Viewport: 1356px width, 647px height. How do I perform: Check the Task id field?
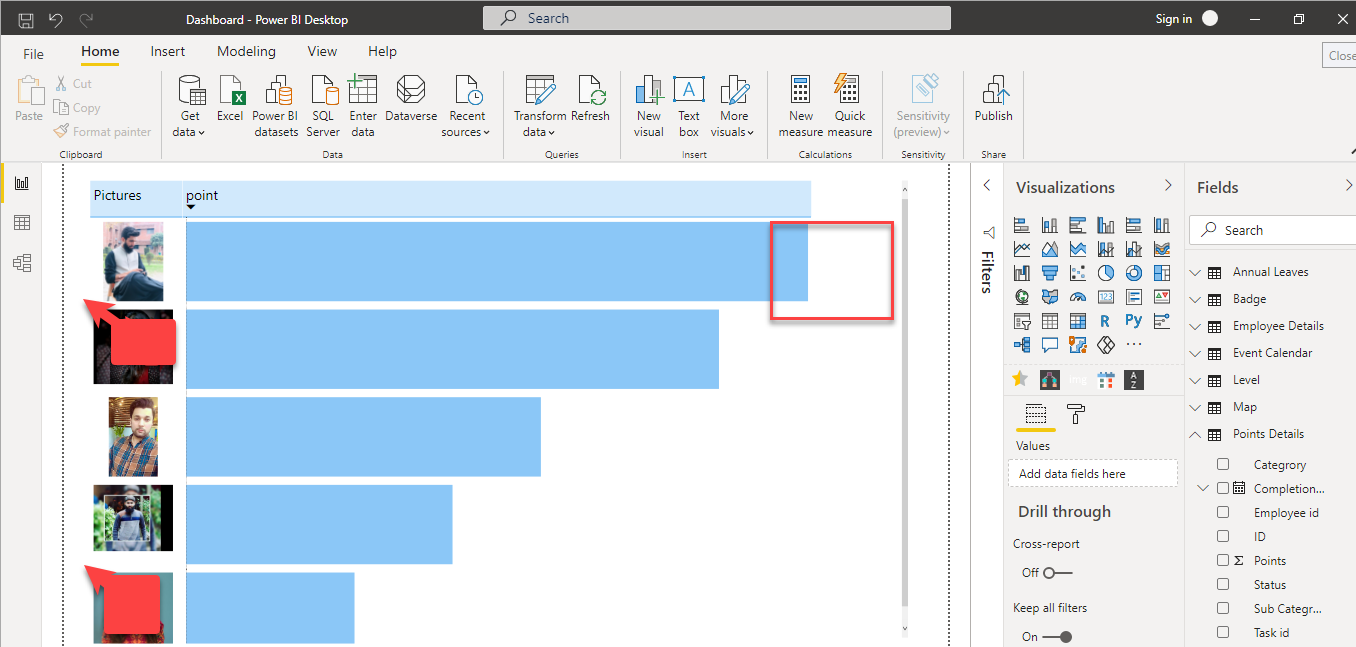tap(1223, 632)
